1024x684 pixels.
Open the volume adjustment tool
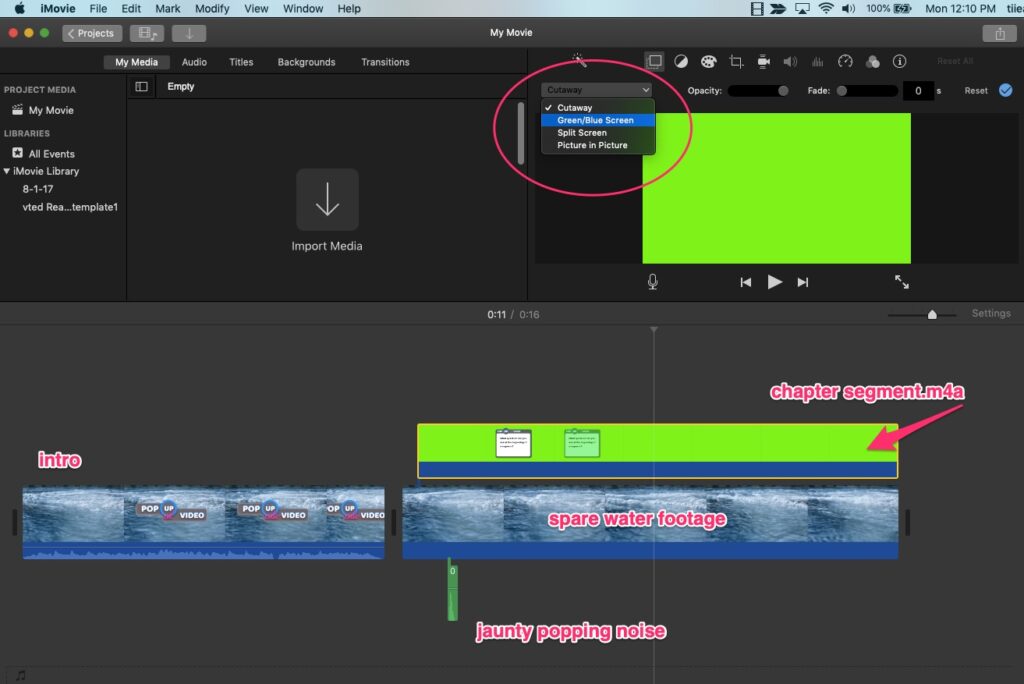click(x=790, y=61)
